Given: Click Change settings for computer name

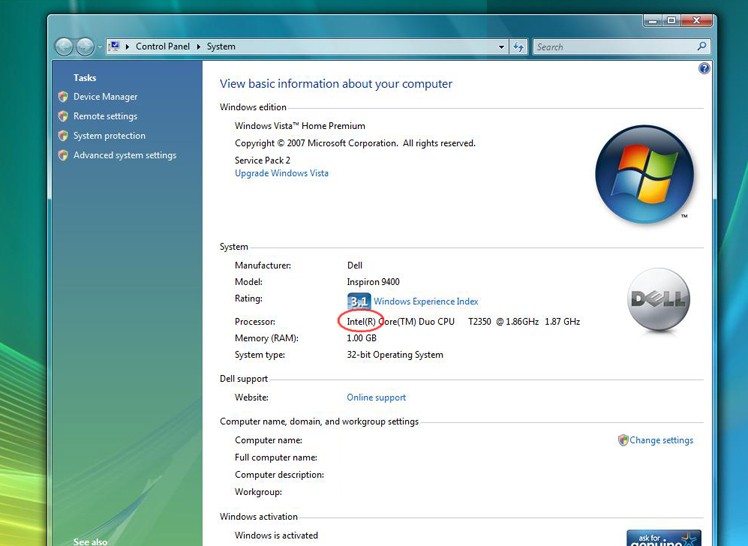Looking at the screenshot, I should coord(661,440).
